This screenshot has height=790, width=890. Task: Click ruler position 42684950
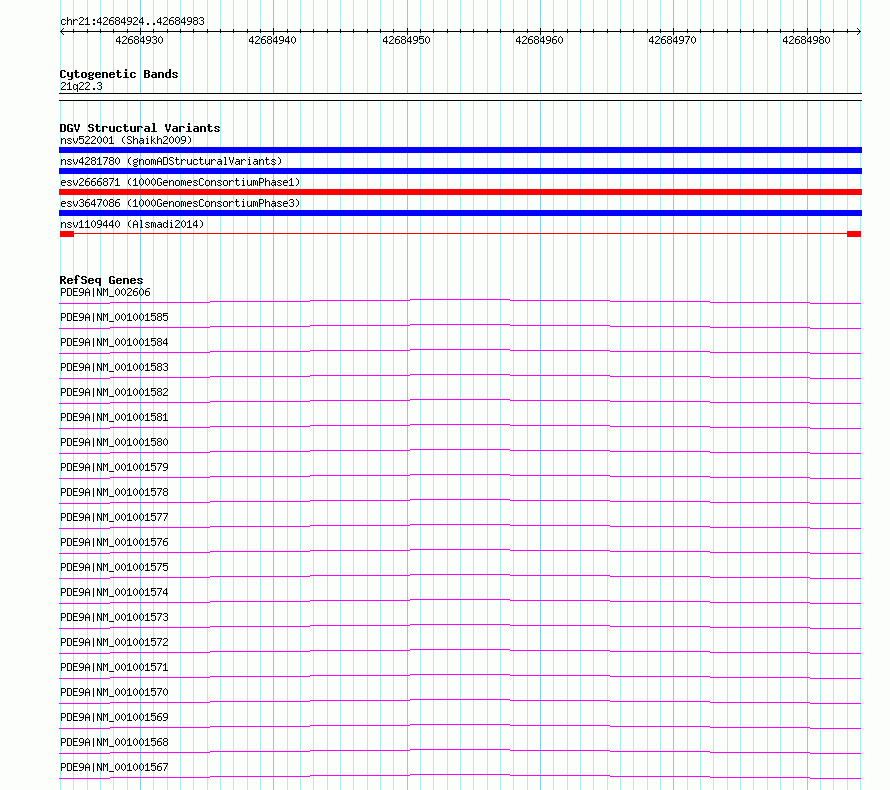(x=406, y=40)
